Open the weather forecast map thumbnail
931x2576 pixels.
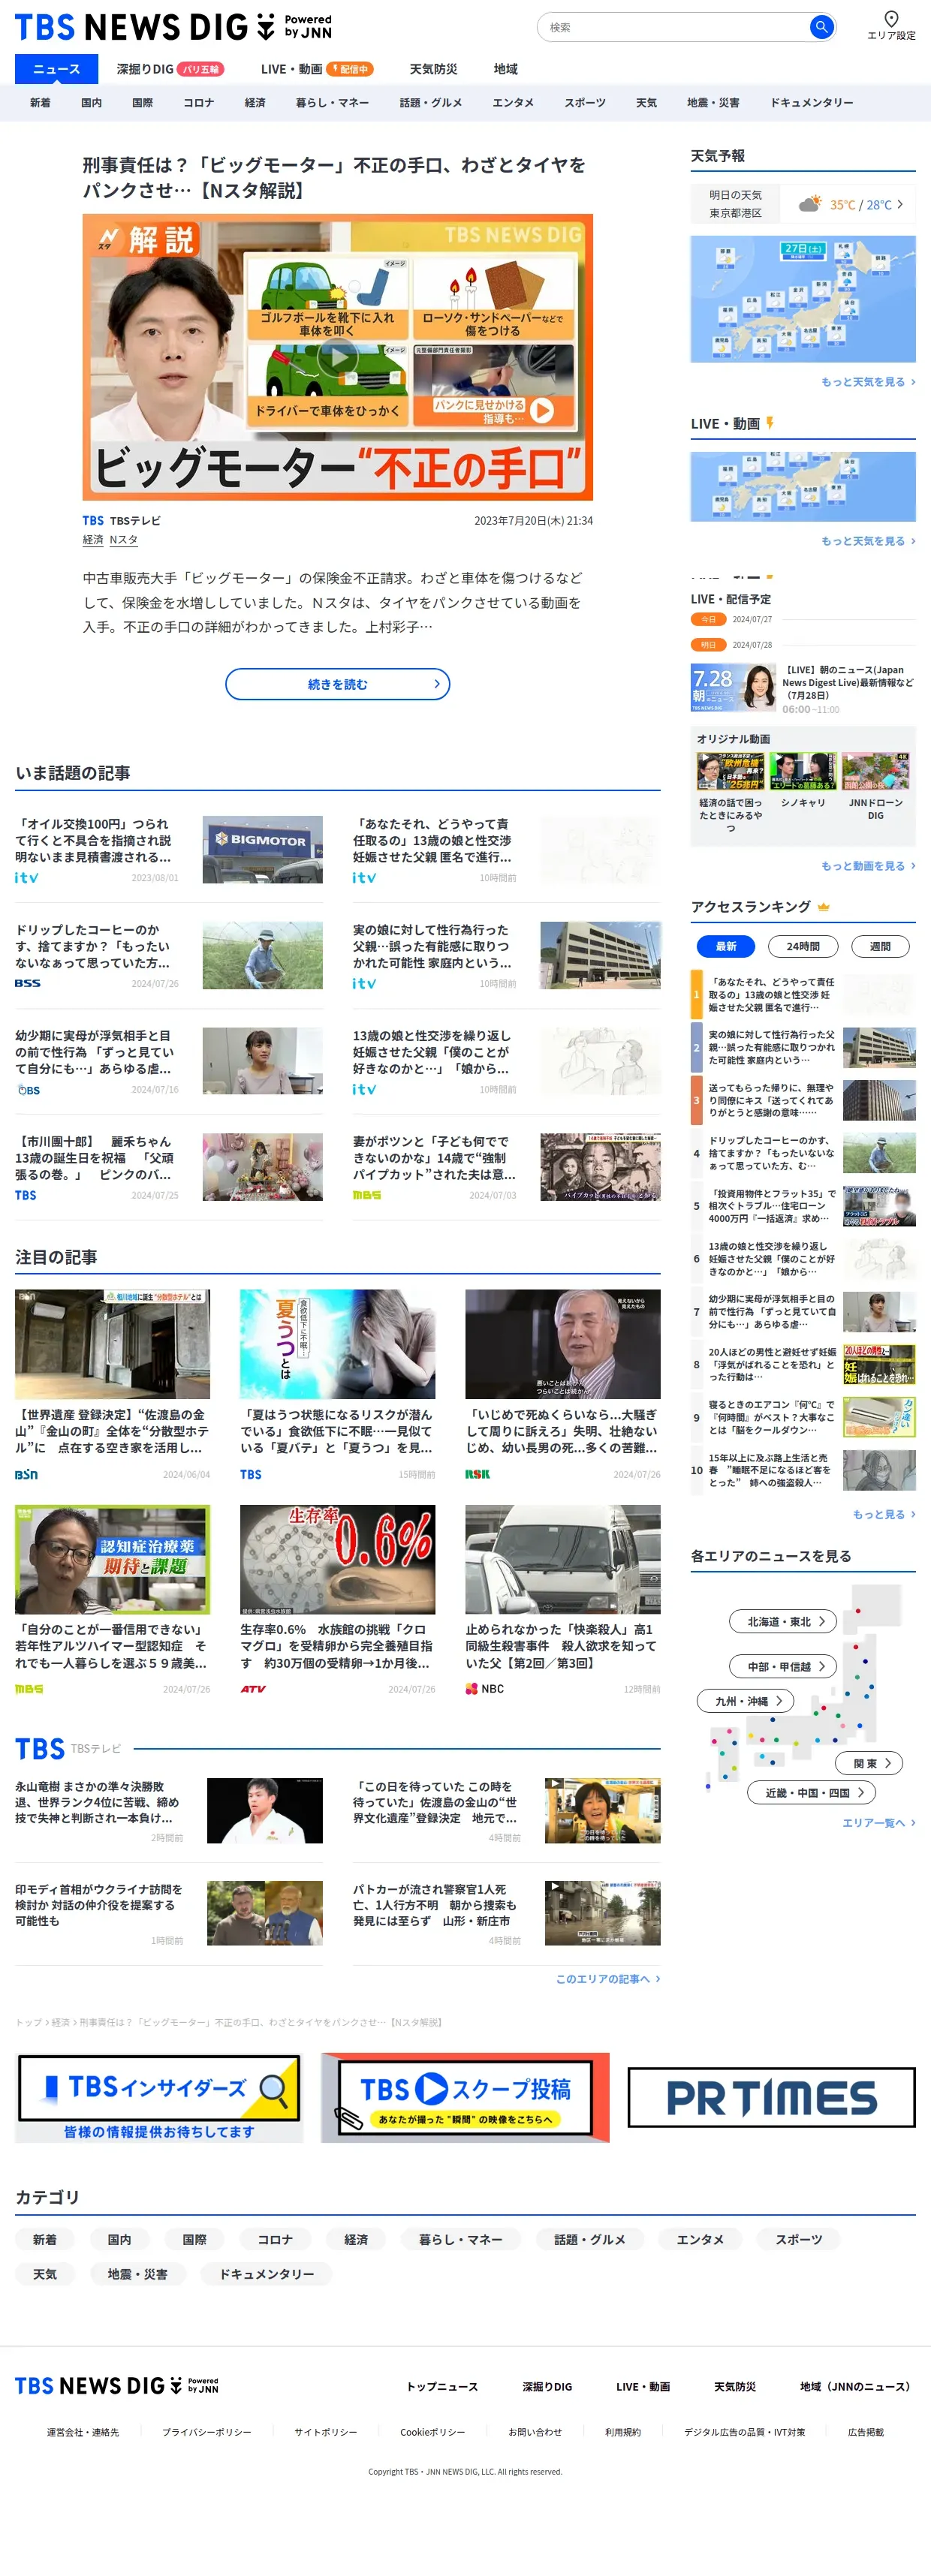click(x=803, y=298)
